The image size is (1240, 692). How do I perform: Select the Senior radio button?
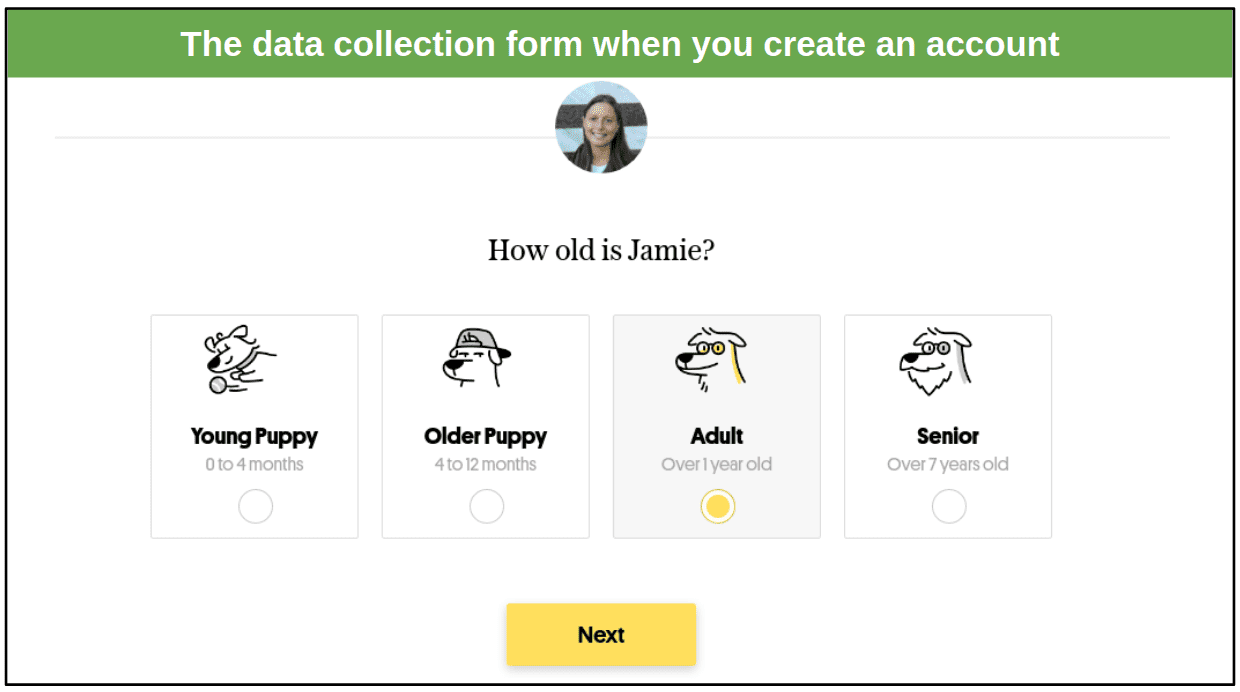(x=949, y=507)
